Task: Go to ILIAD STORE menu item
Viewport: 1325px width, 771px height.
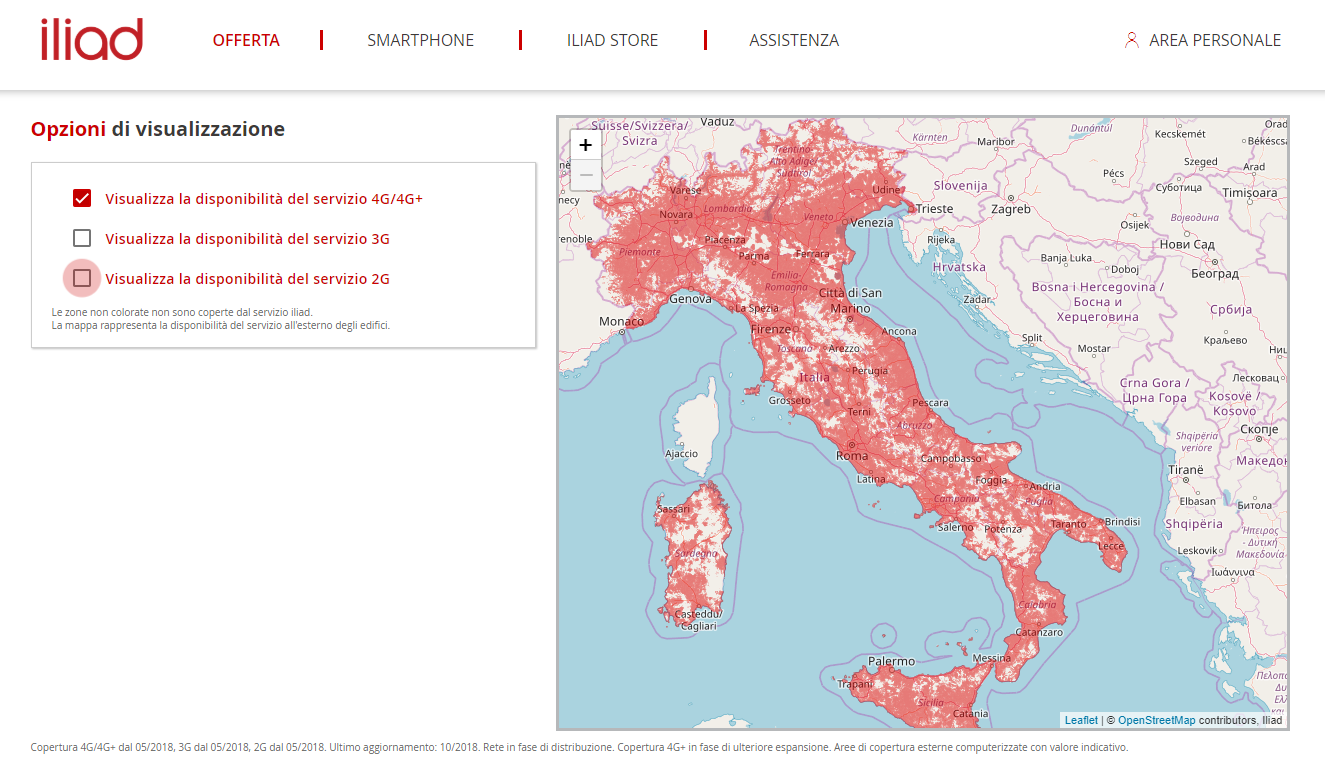Action: point(612,40)
